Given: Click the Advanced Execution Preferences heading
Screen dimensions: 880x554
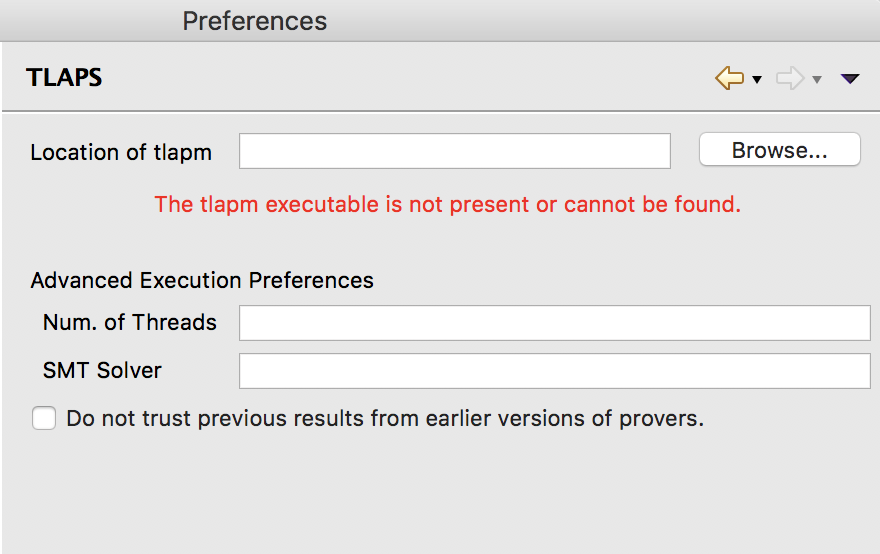Looking at the screenshot, I should click(x=202, y=280).
